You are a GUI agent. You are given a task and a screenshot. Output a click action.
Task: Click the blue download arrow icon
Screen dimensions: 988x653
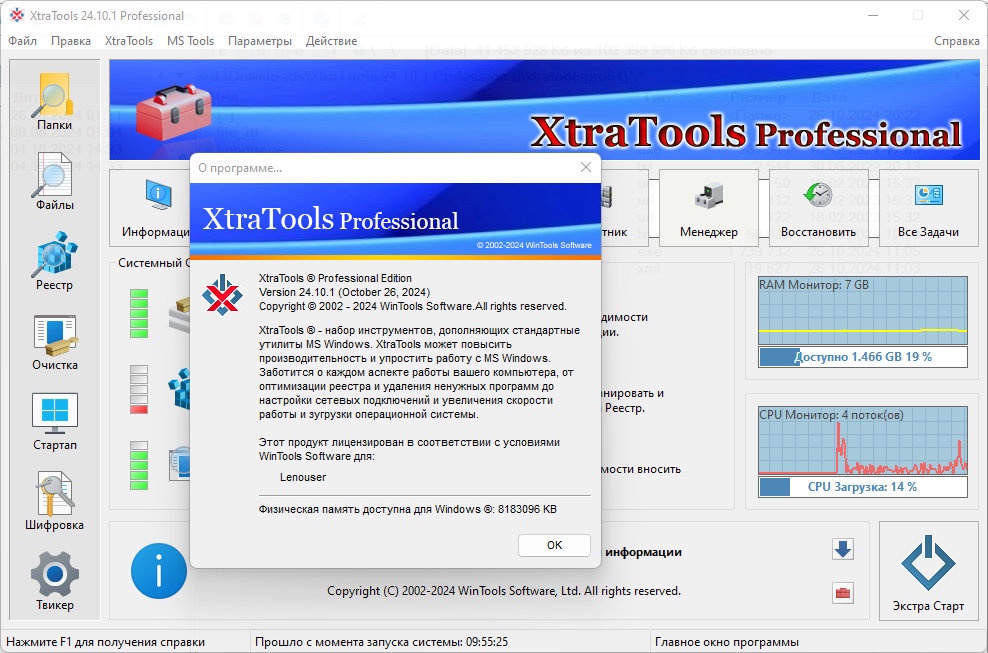pyautogui.click(x=842, y=549)
